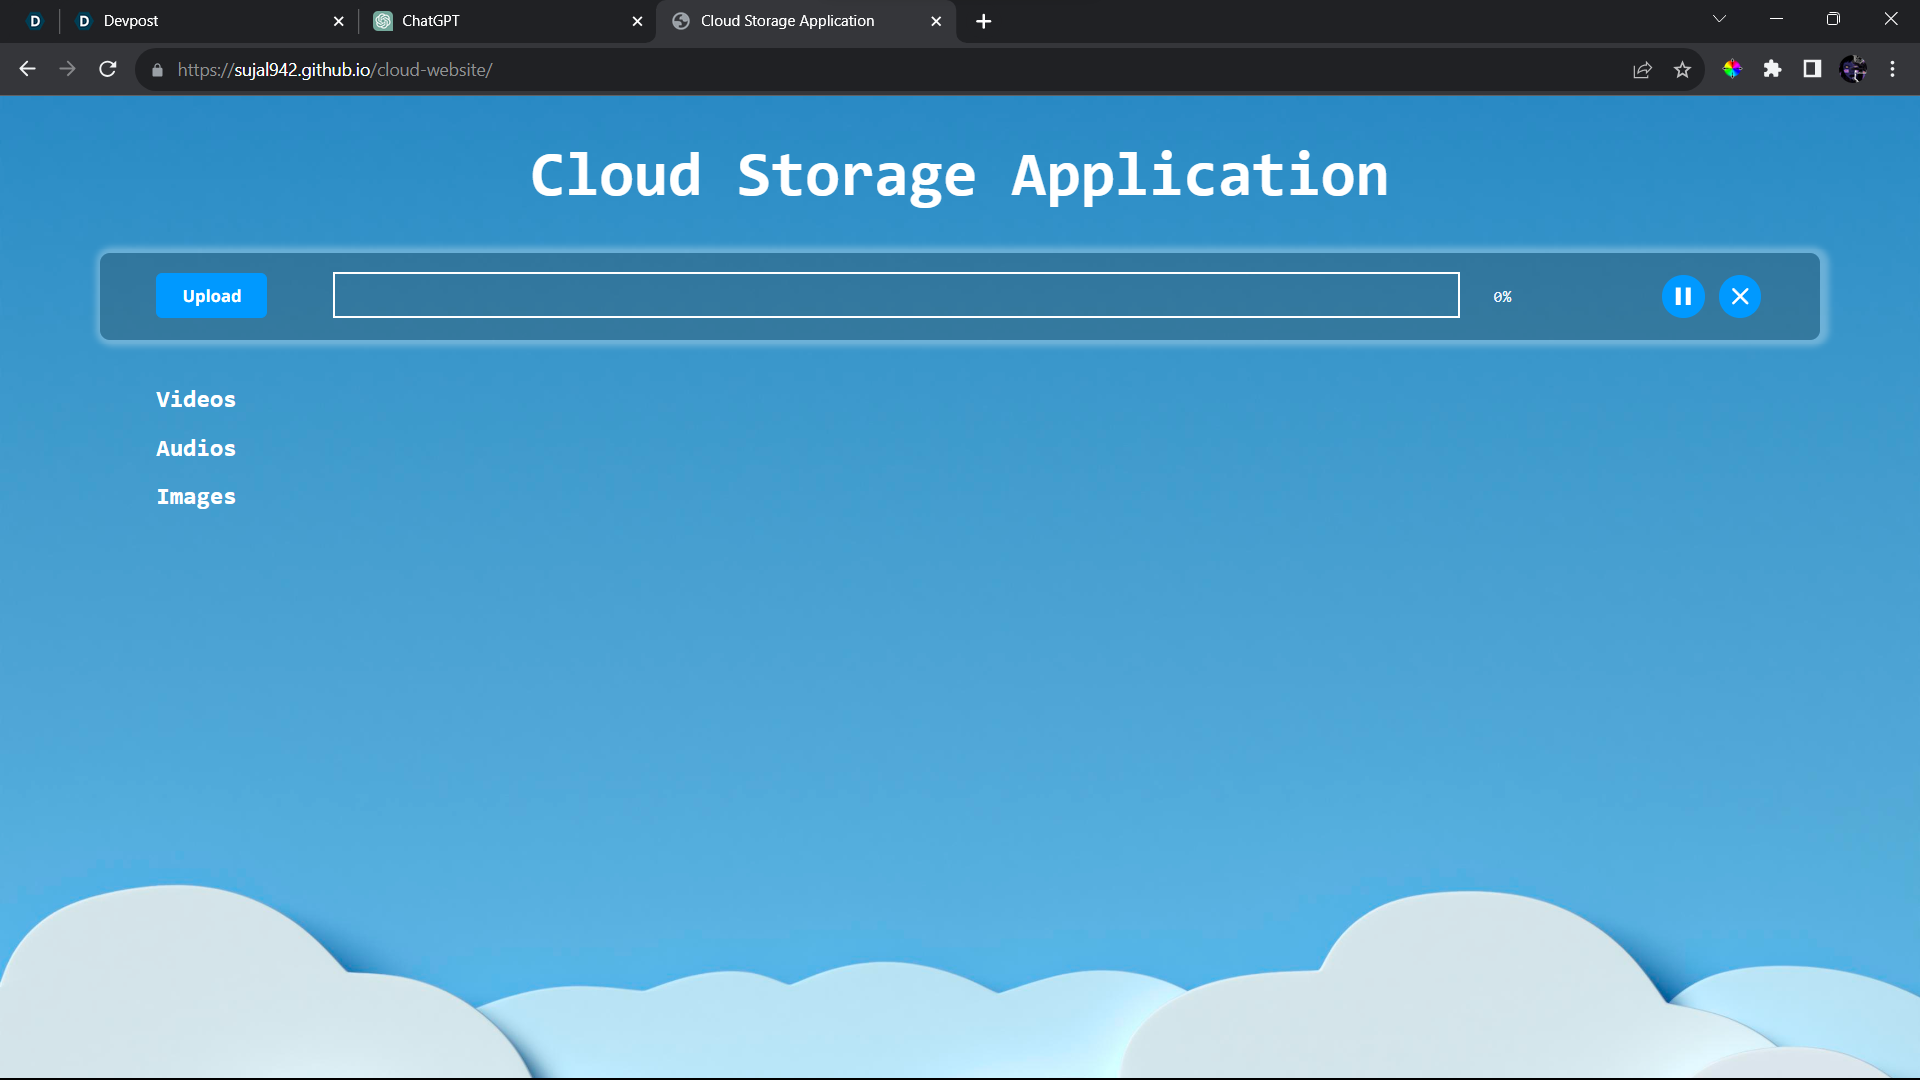Go back to previous page

click(28, 69)
